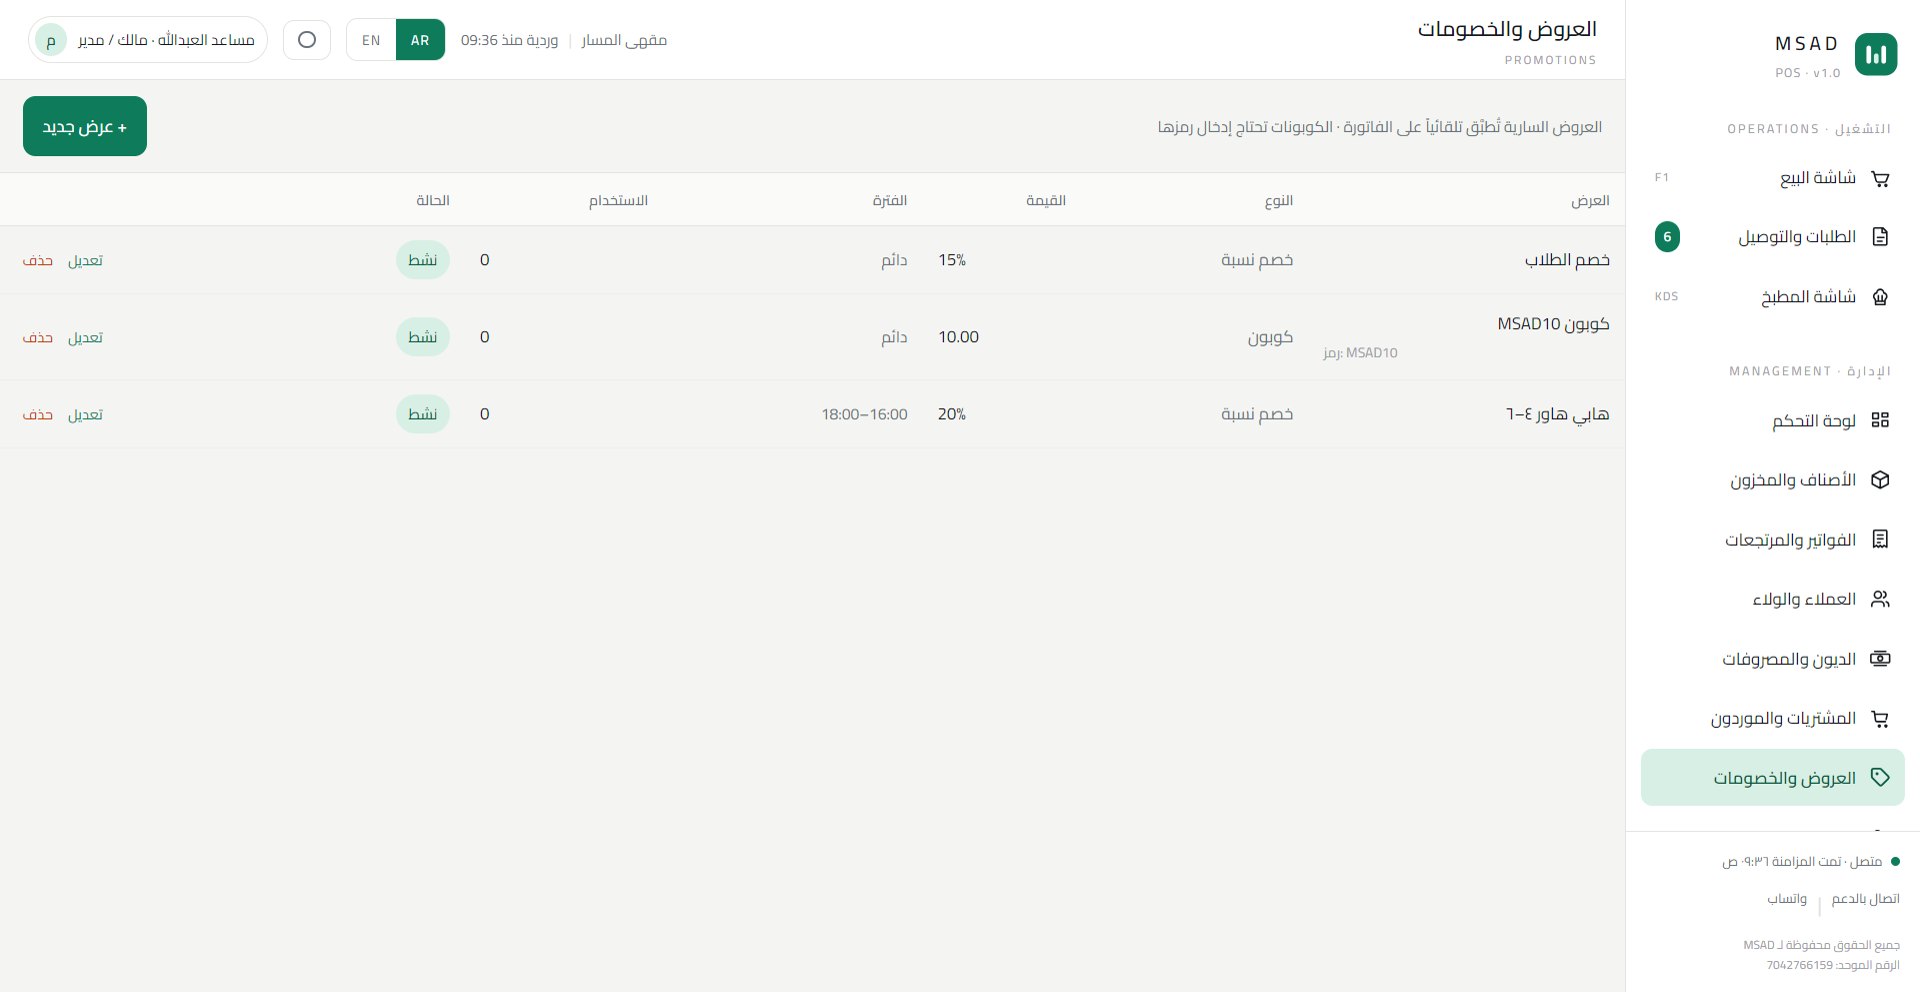Click invoices and returns receipt icon

[1880, 539]
